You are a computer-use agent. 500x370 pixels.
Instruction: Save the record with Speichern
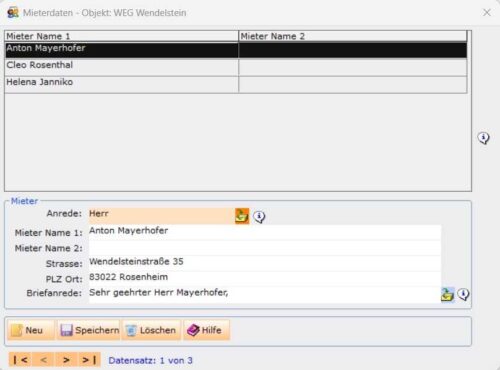coord(88,330)
